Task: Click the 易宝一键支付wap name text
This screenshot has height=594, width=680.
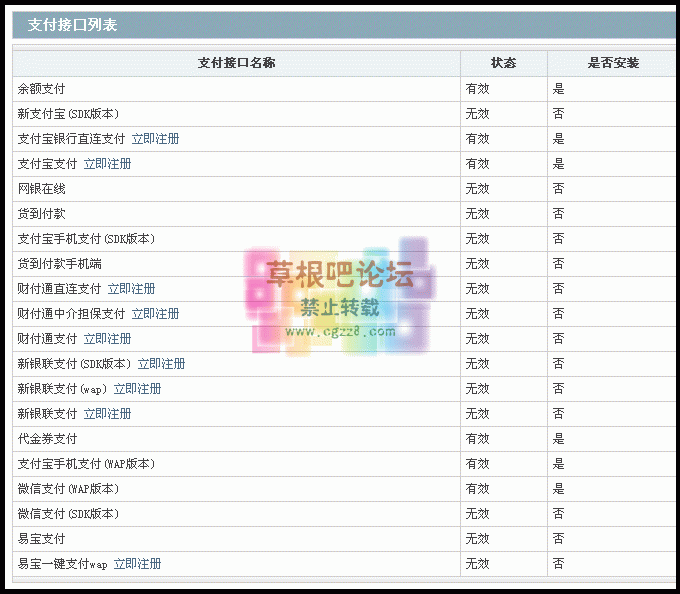Action: point(62,564)
